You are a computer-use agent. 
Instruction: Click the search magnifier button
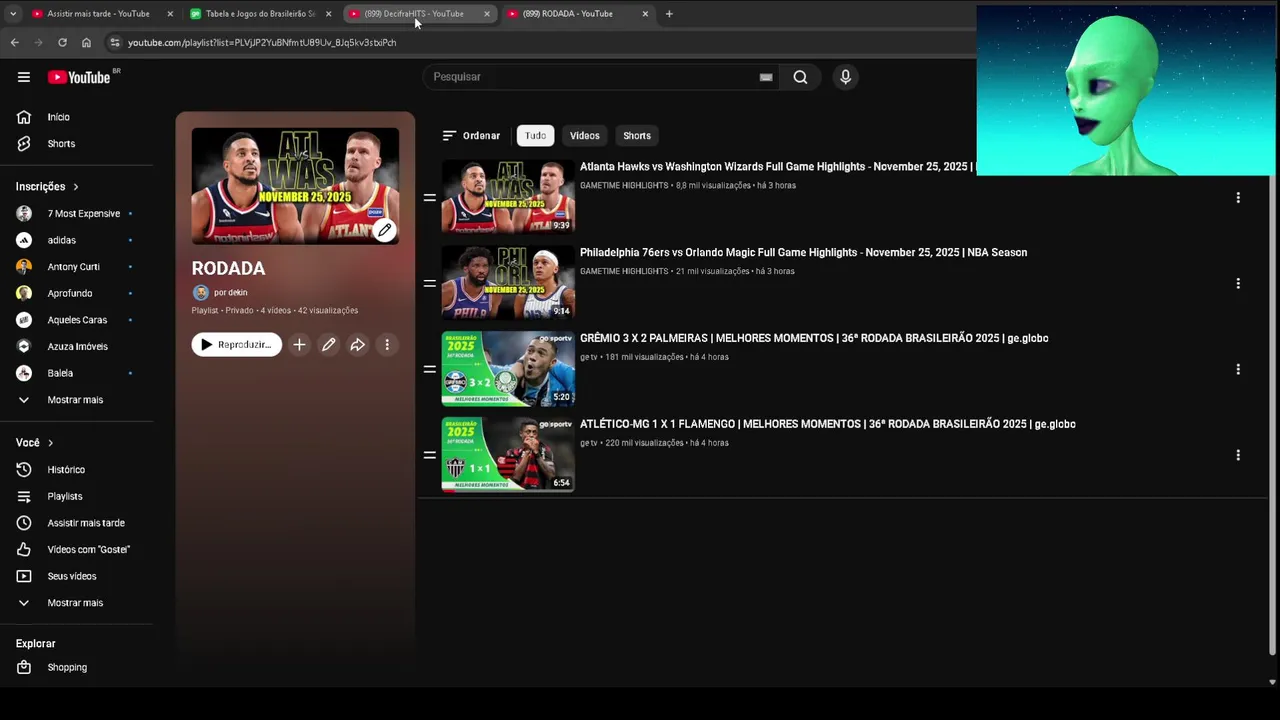(800, 77)
